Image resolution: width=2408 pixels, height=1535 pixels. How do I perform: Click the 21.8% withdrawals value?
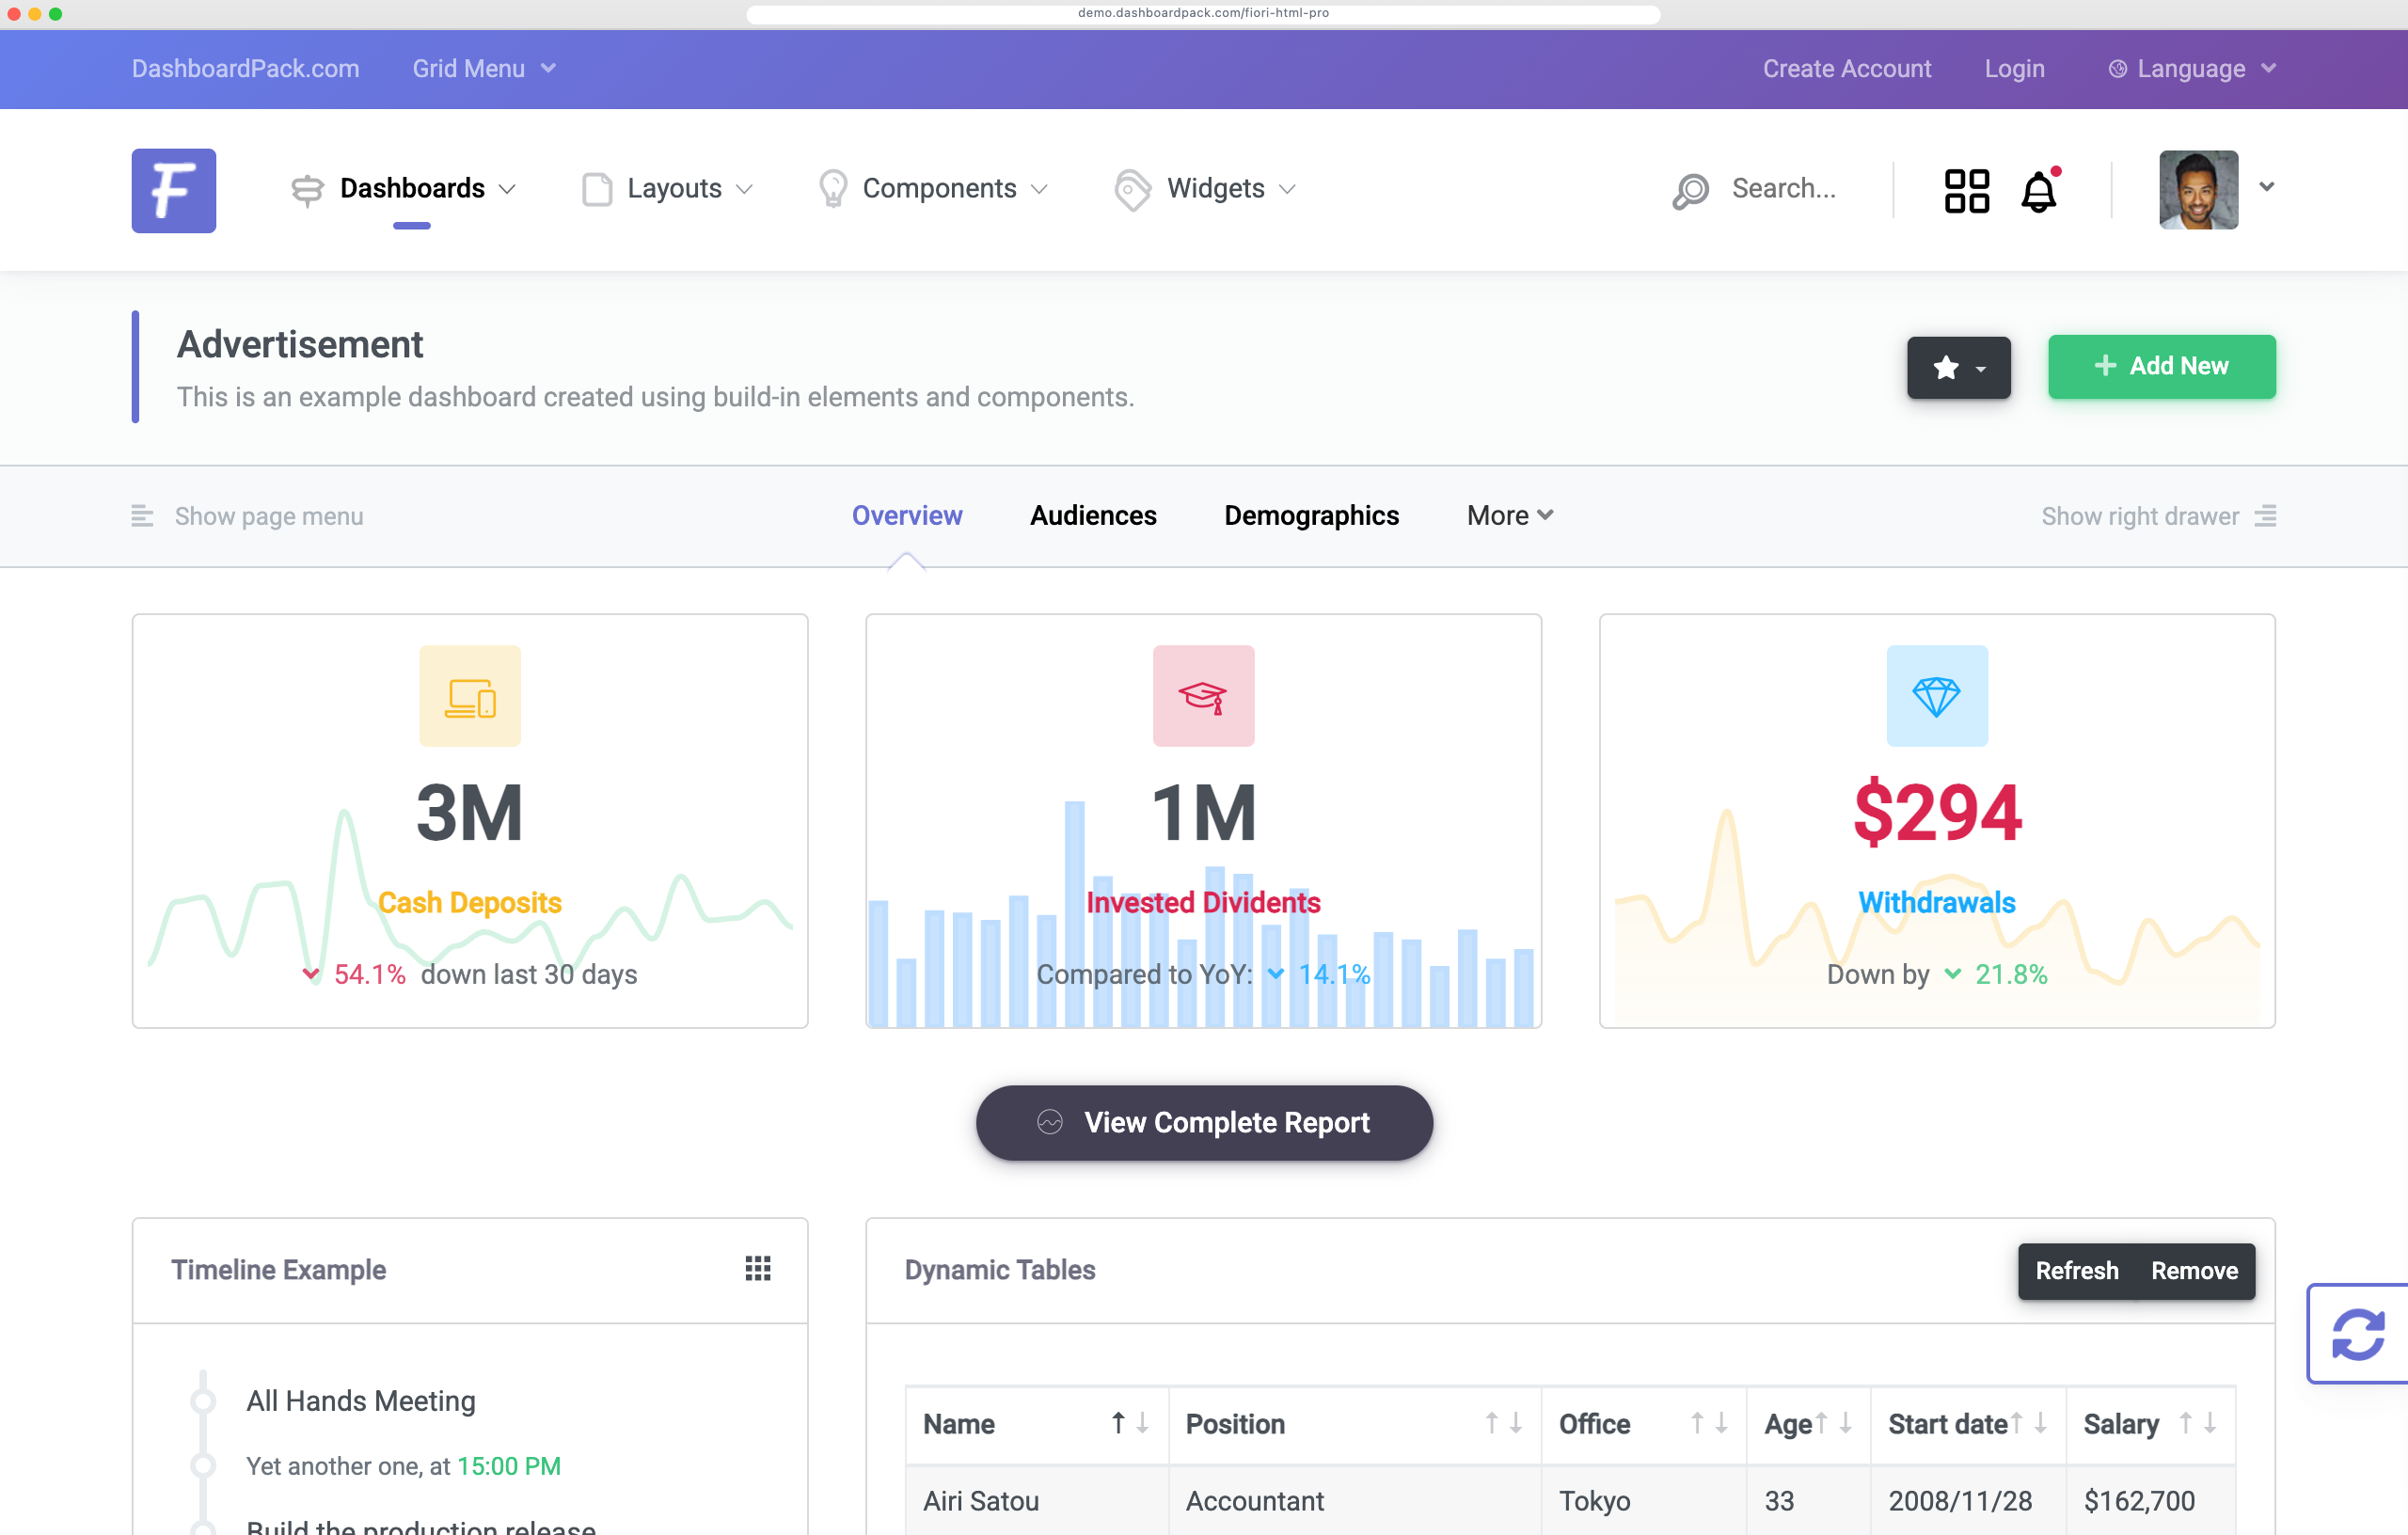click(x=2011, y=974)
